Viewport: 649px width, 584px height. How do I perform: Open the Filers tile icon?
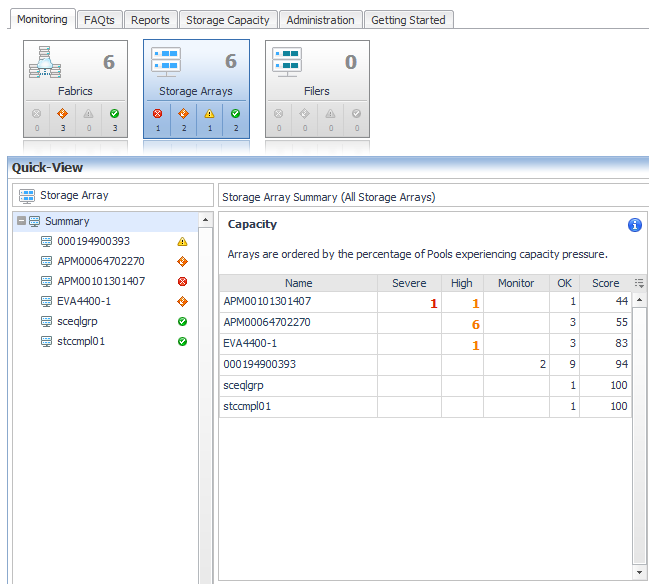tap(287, 62)
